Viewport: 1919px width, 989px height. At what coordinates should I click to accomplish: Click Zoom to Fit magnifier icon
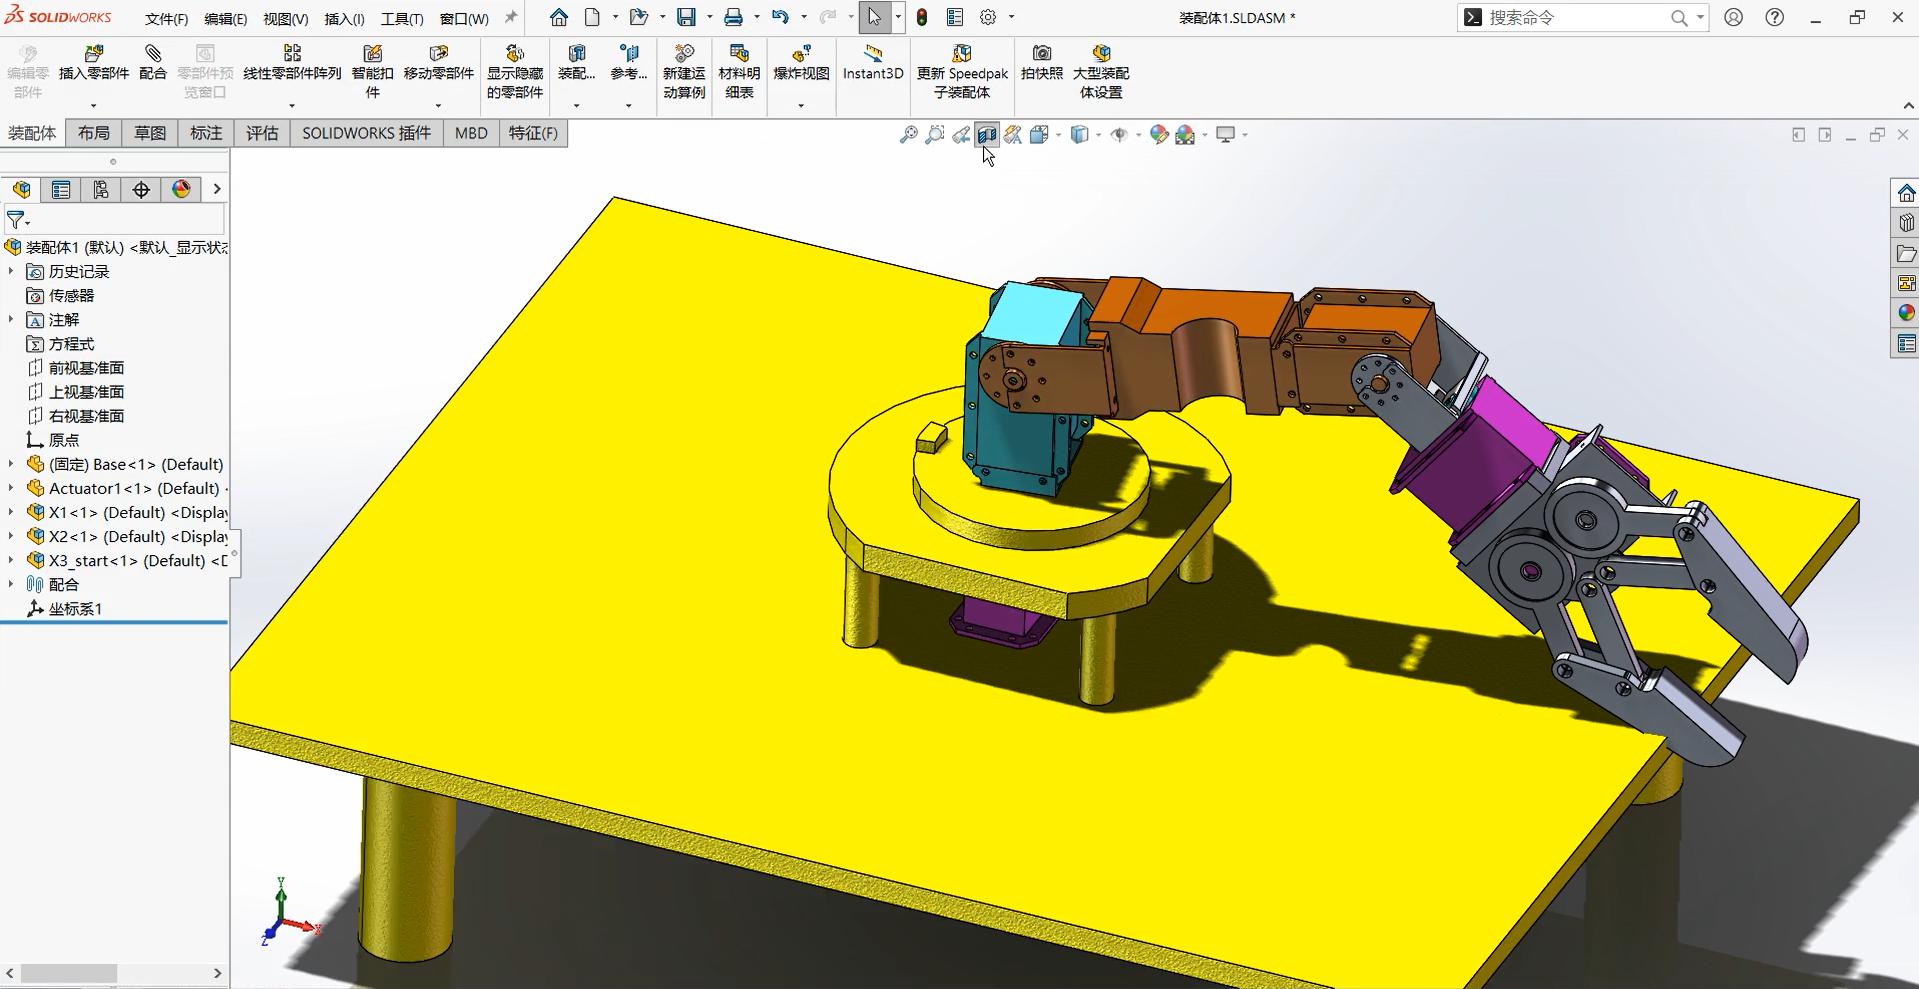click(x=908, y=135)
